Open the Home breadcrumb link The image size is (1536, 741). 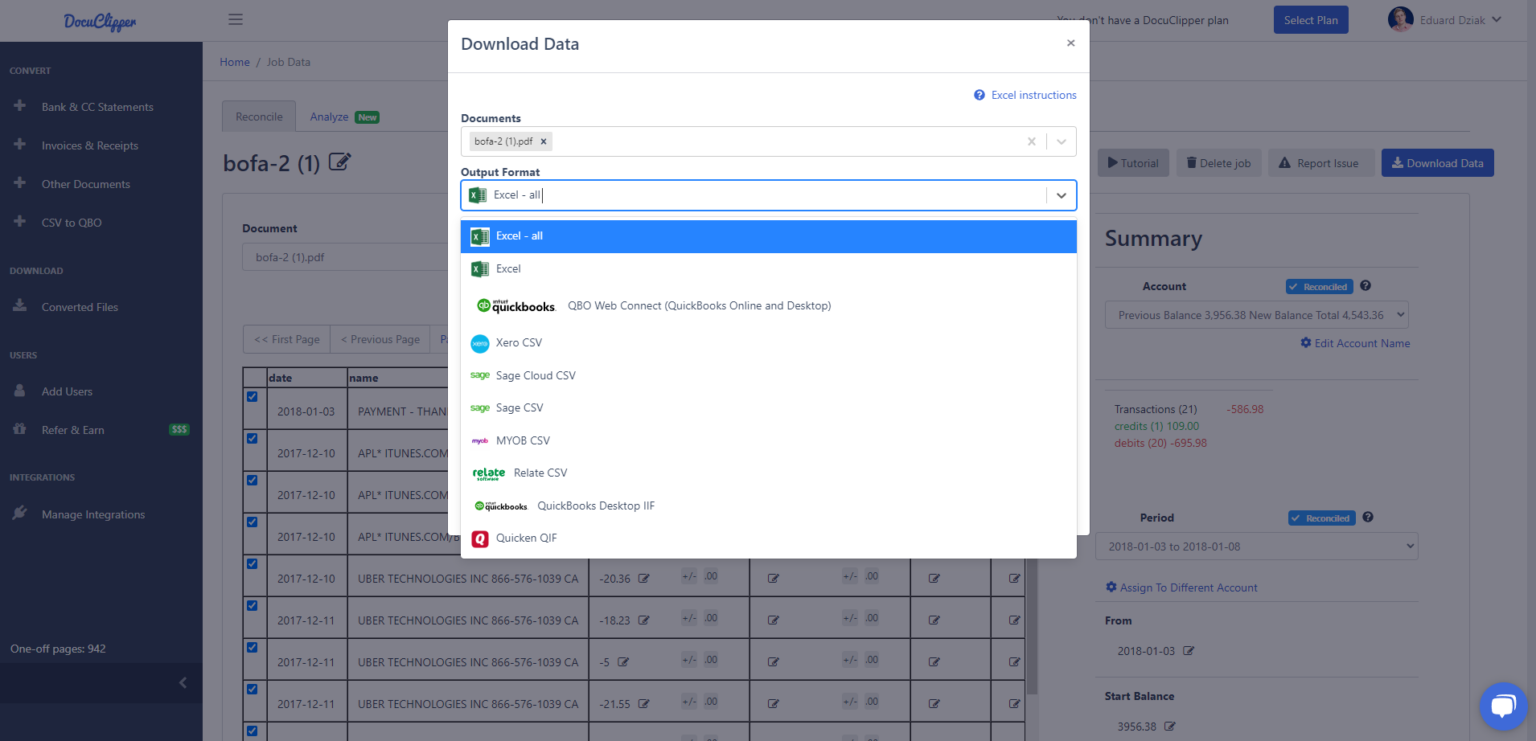[234, 61]
